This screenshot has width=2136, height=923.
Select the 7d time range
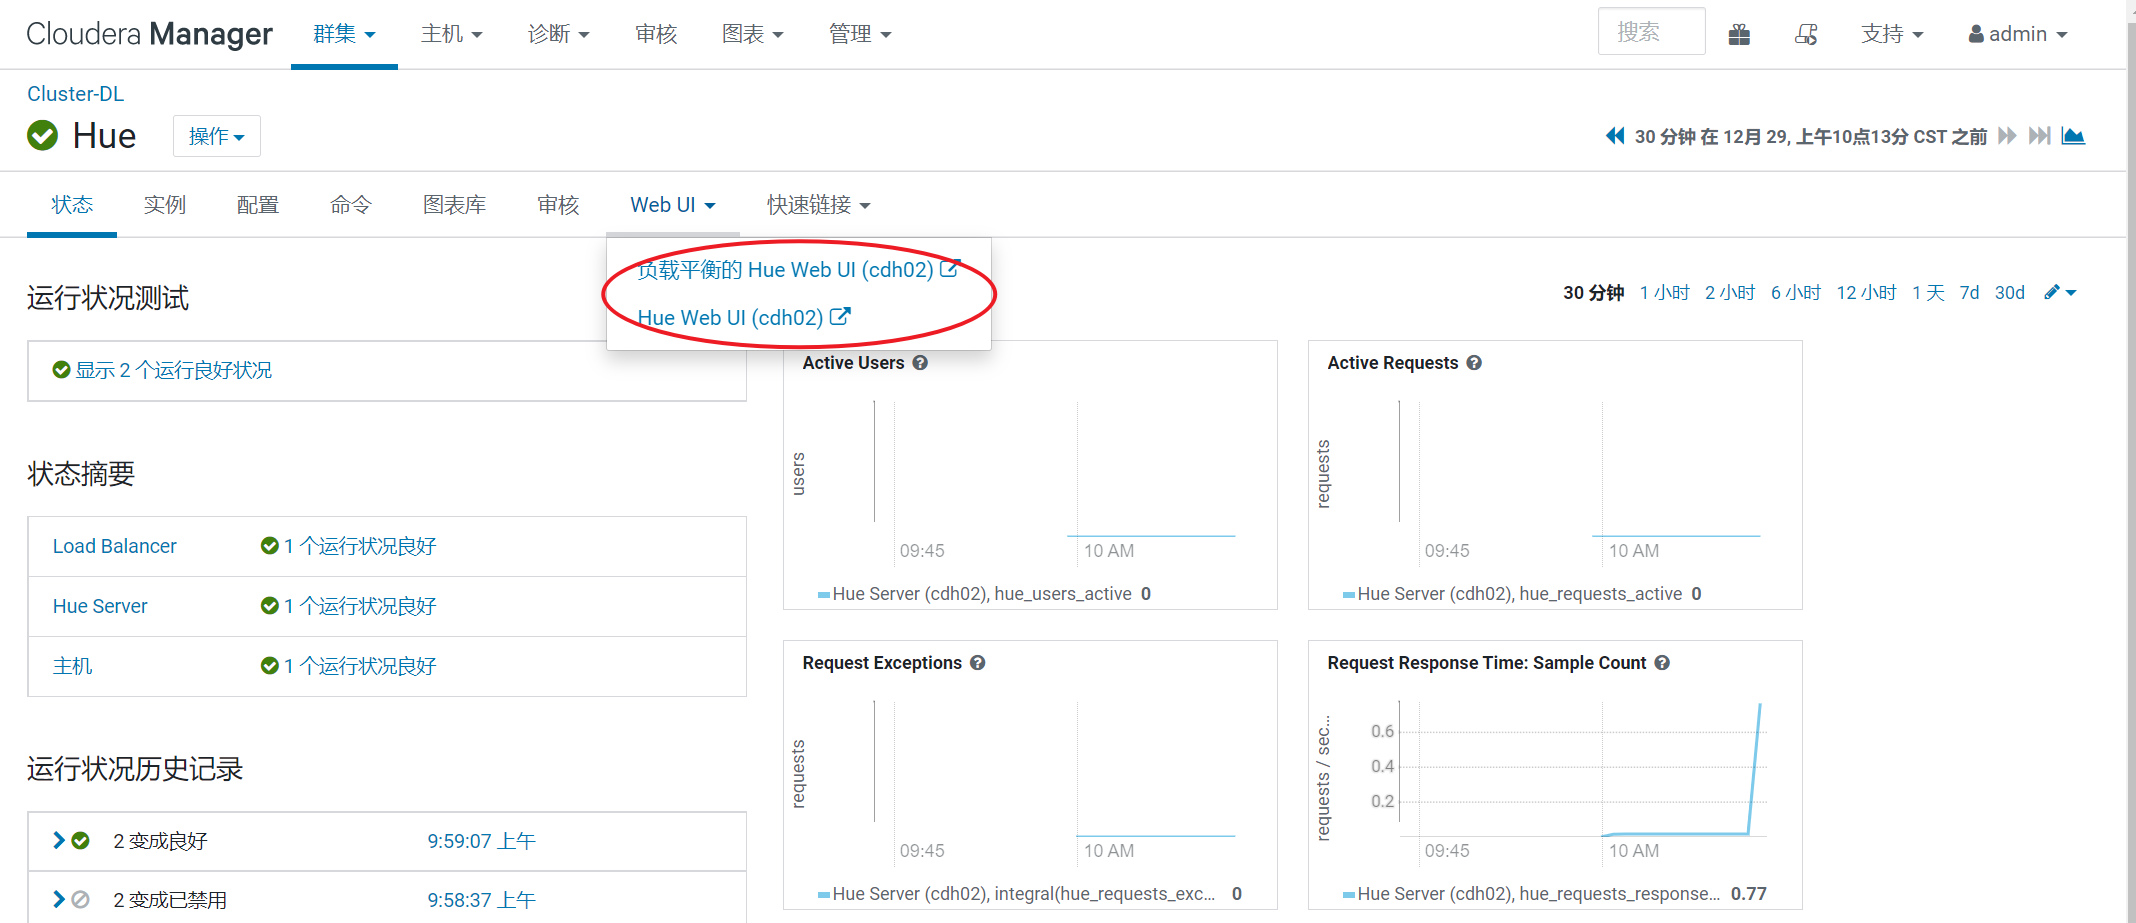(x=1969, y=292)
